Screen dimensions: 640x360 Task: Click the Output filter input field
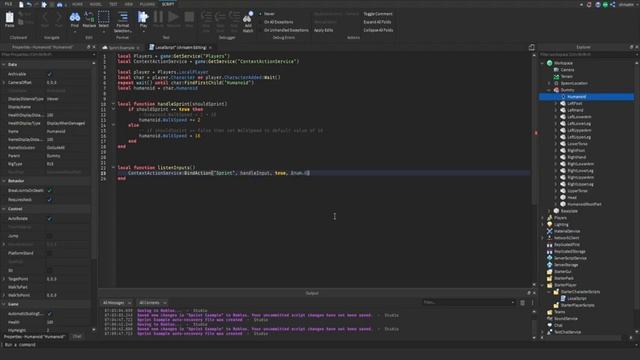tap(469, 302)
